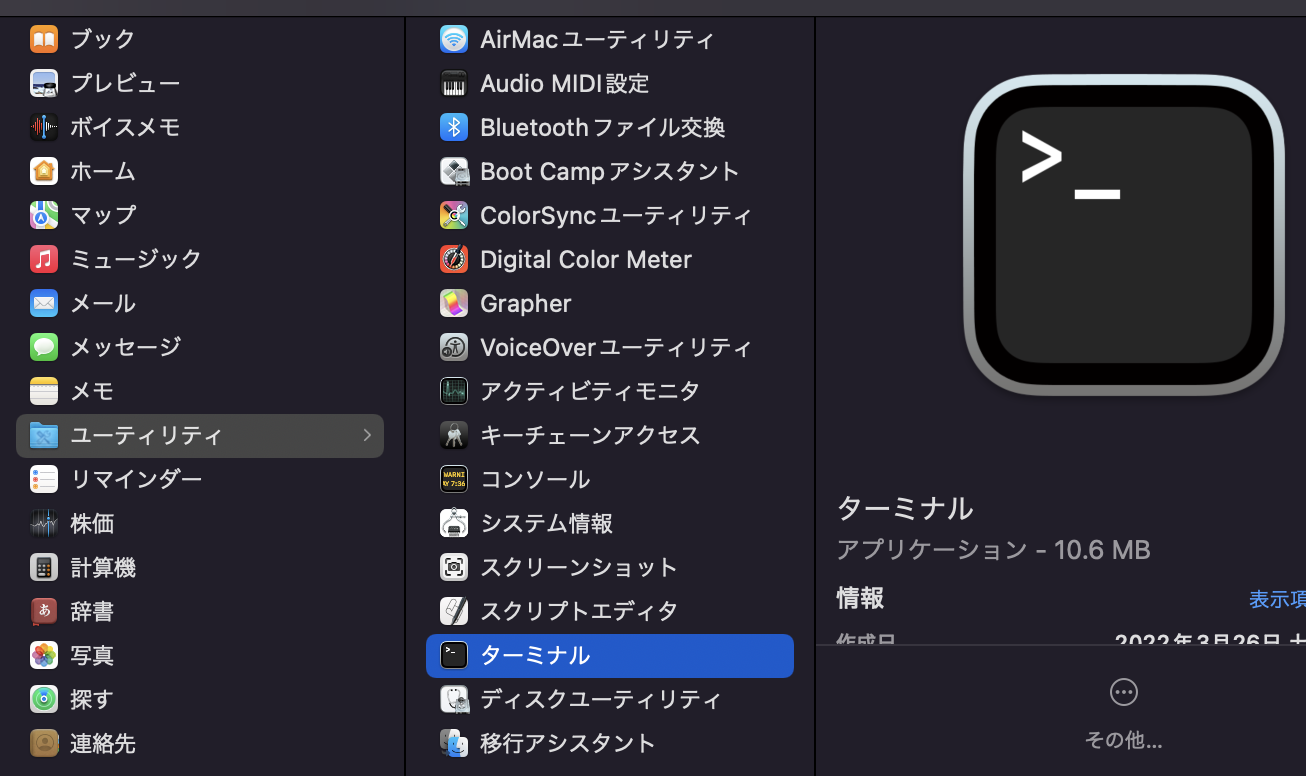Select the ユーティリティ folder row
The image size is (1306, 776).
coord(200,436)
